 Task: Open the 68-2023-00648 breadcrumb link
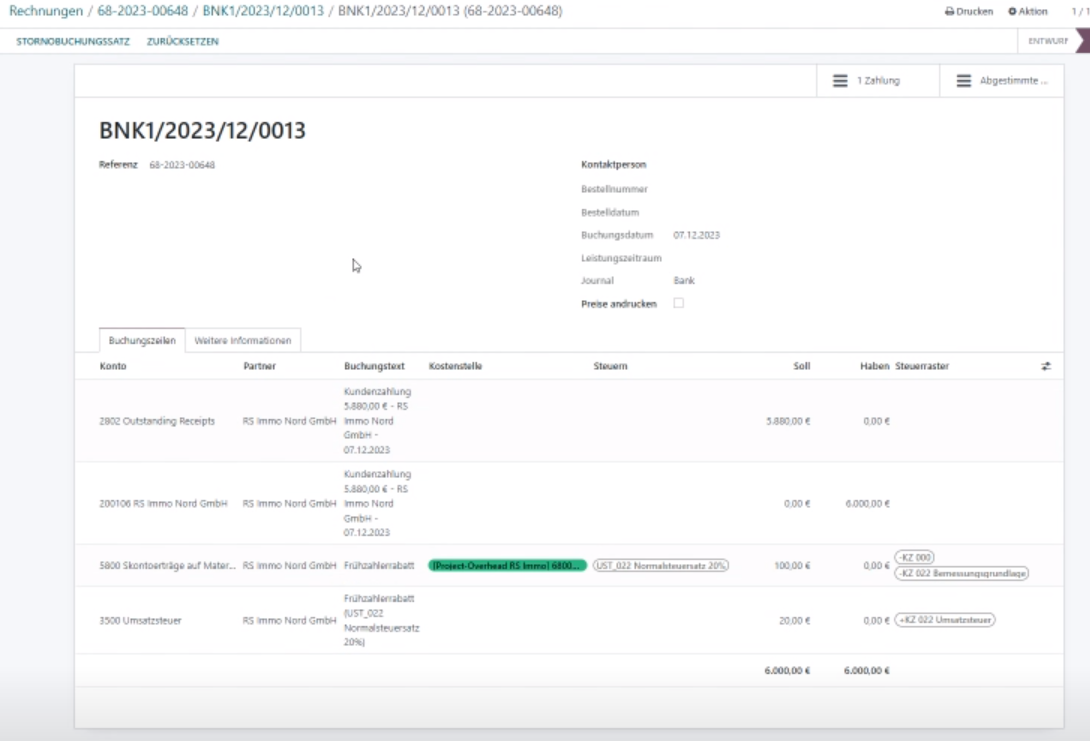pyautogui.click(x=143, y=11)
